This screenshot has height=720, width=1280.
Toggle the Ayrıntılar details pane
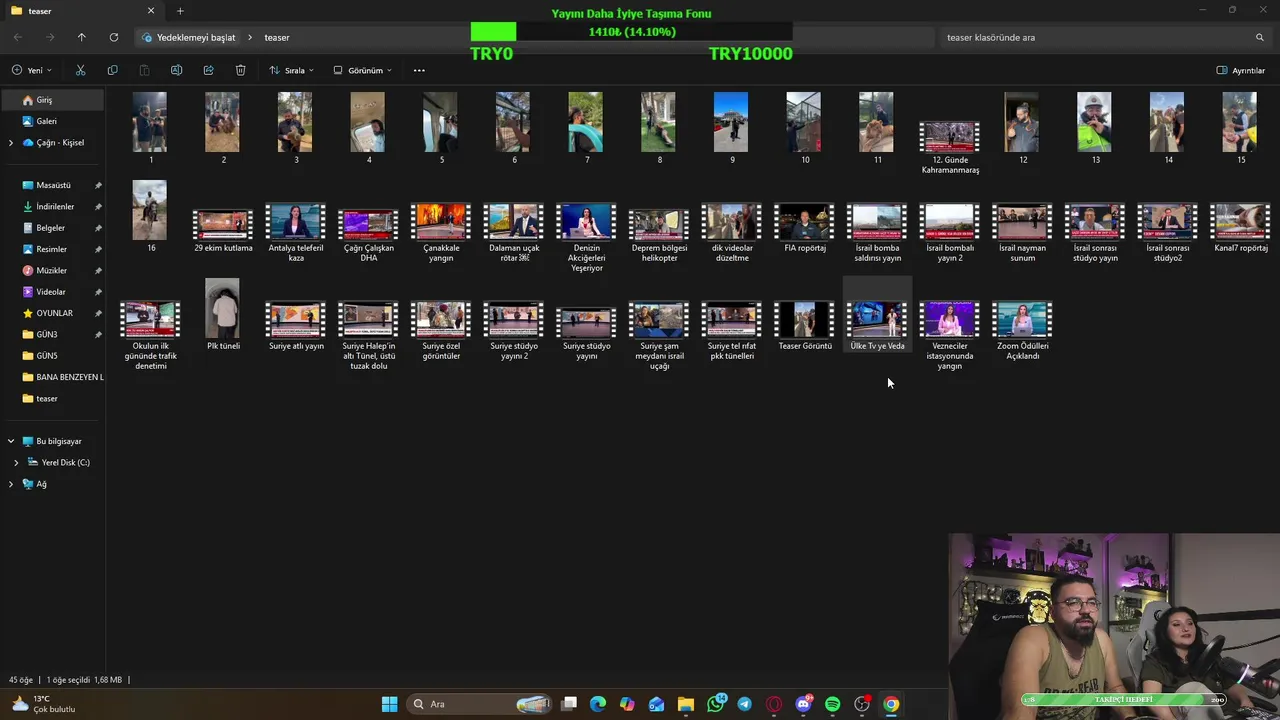[1241, 70]
